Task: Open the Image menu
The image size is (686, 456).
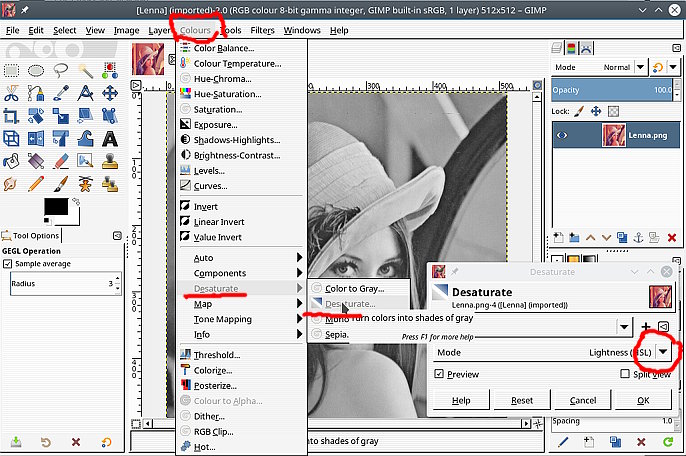Action: tap(126, 30)
